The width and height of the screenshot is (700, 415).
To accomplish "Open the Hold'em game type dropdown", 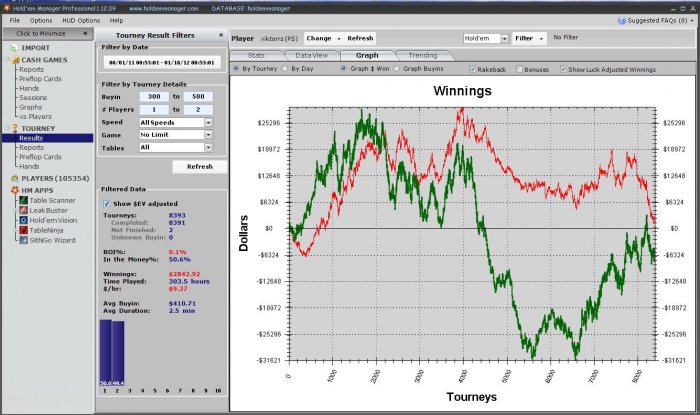I will click(x=504, y=39).
